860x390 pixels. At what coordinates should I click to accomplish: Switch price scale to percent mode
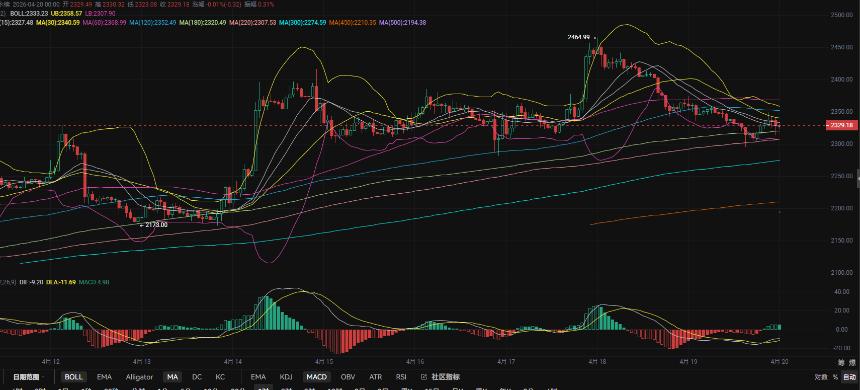[x=835, y=377]
